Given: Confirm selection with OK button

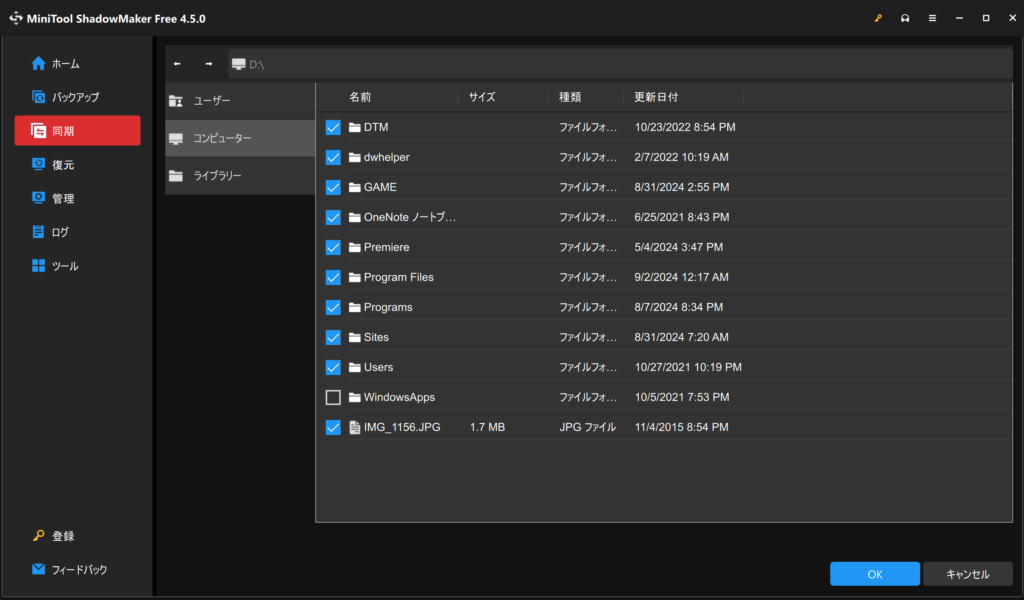Looking at the screenshot, I should point(874,574).
